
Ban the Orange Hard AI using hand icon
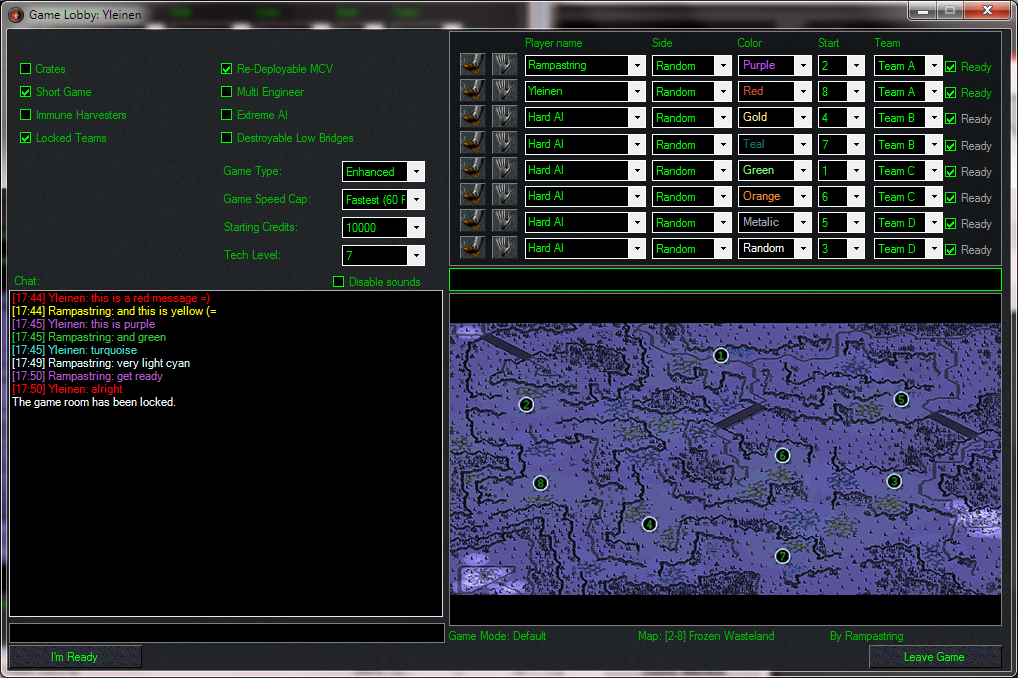pos(504,195)
